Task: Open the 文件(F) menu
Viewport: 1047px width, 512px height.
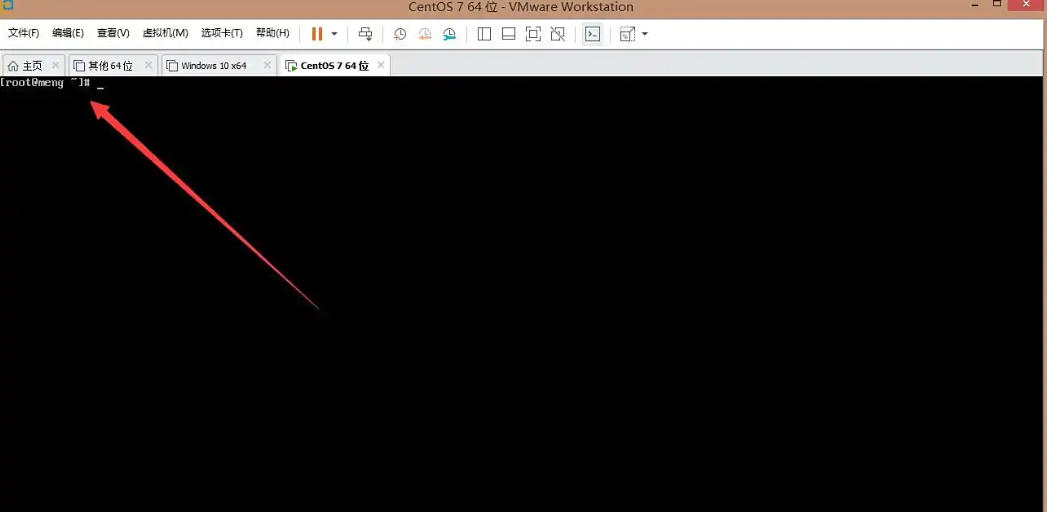Action: click(23, 33)
